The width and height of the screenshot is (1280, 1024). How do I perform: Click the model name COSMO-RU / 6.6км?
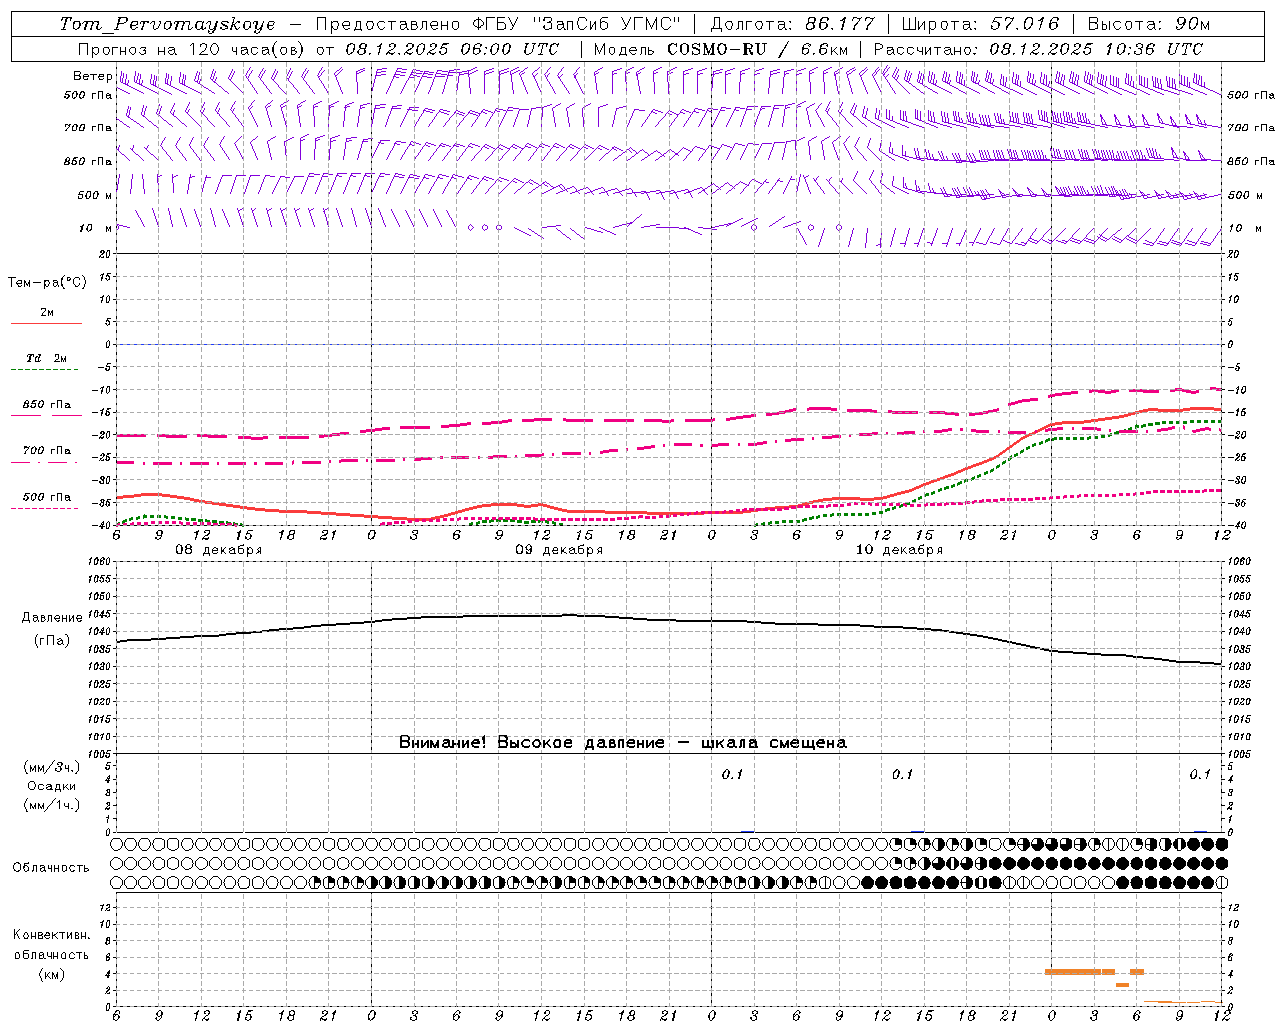(x=757, y=49)
